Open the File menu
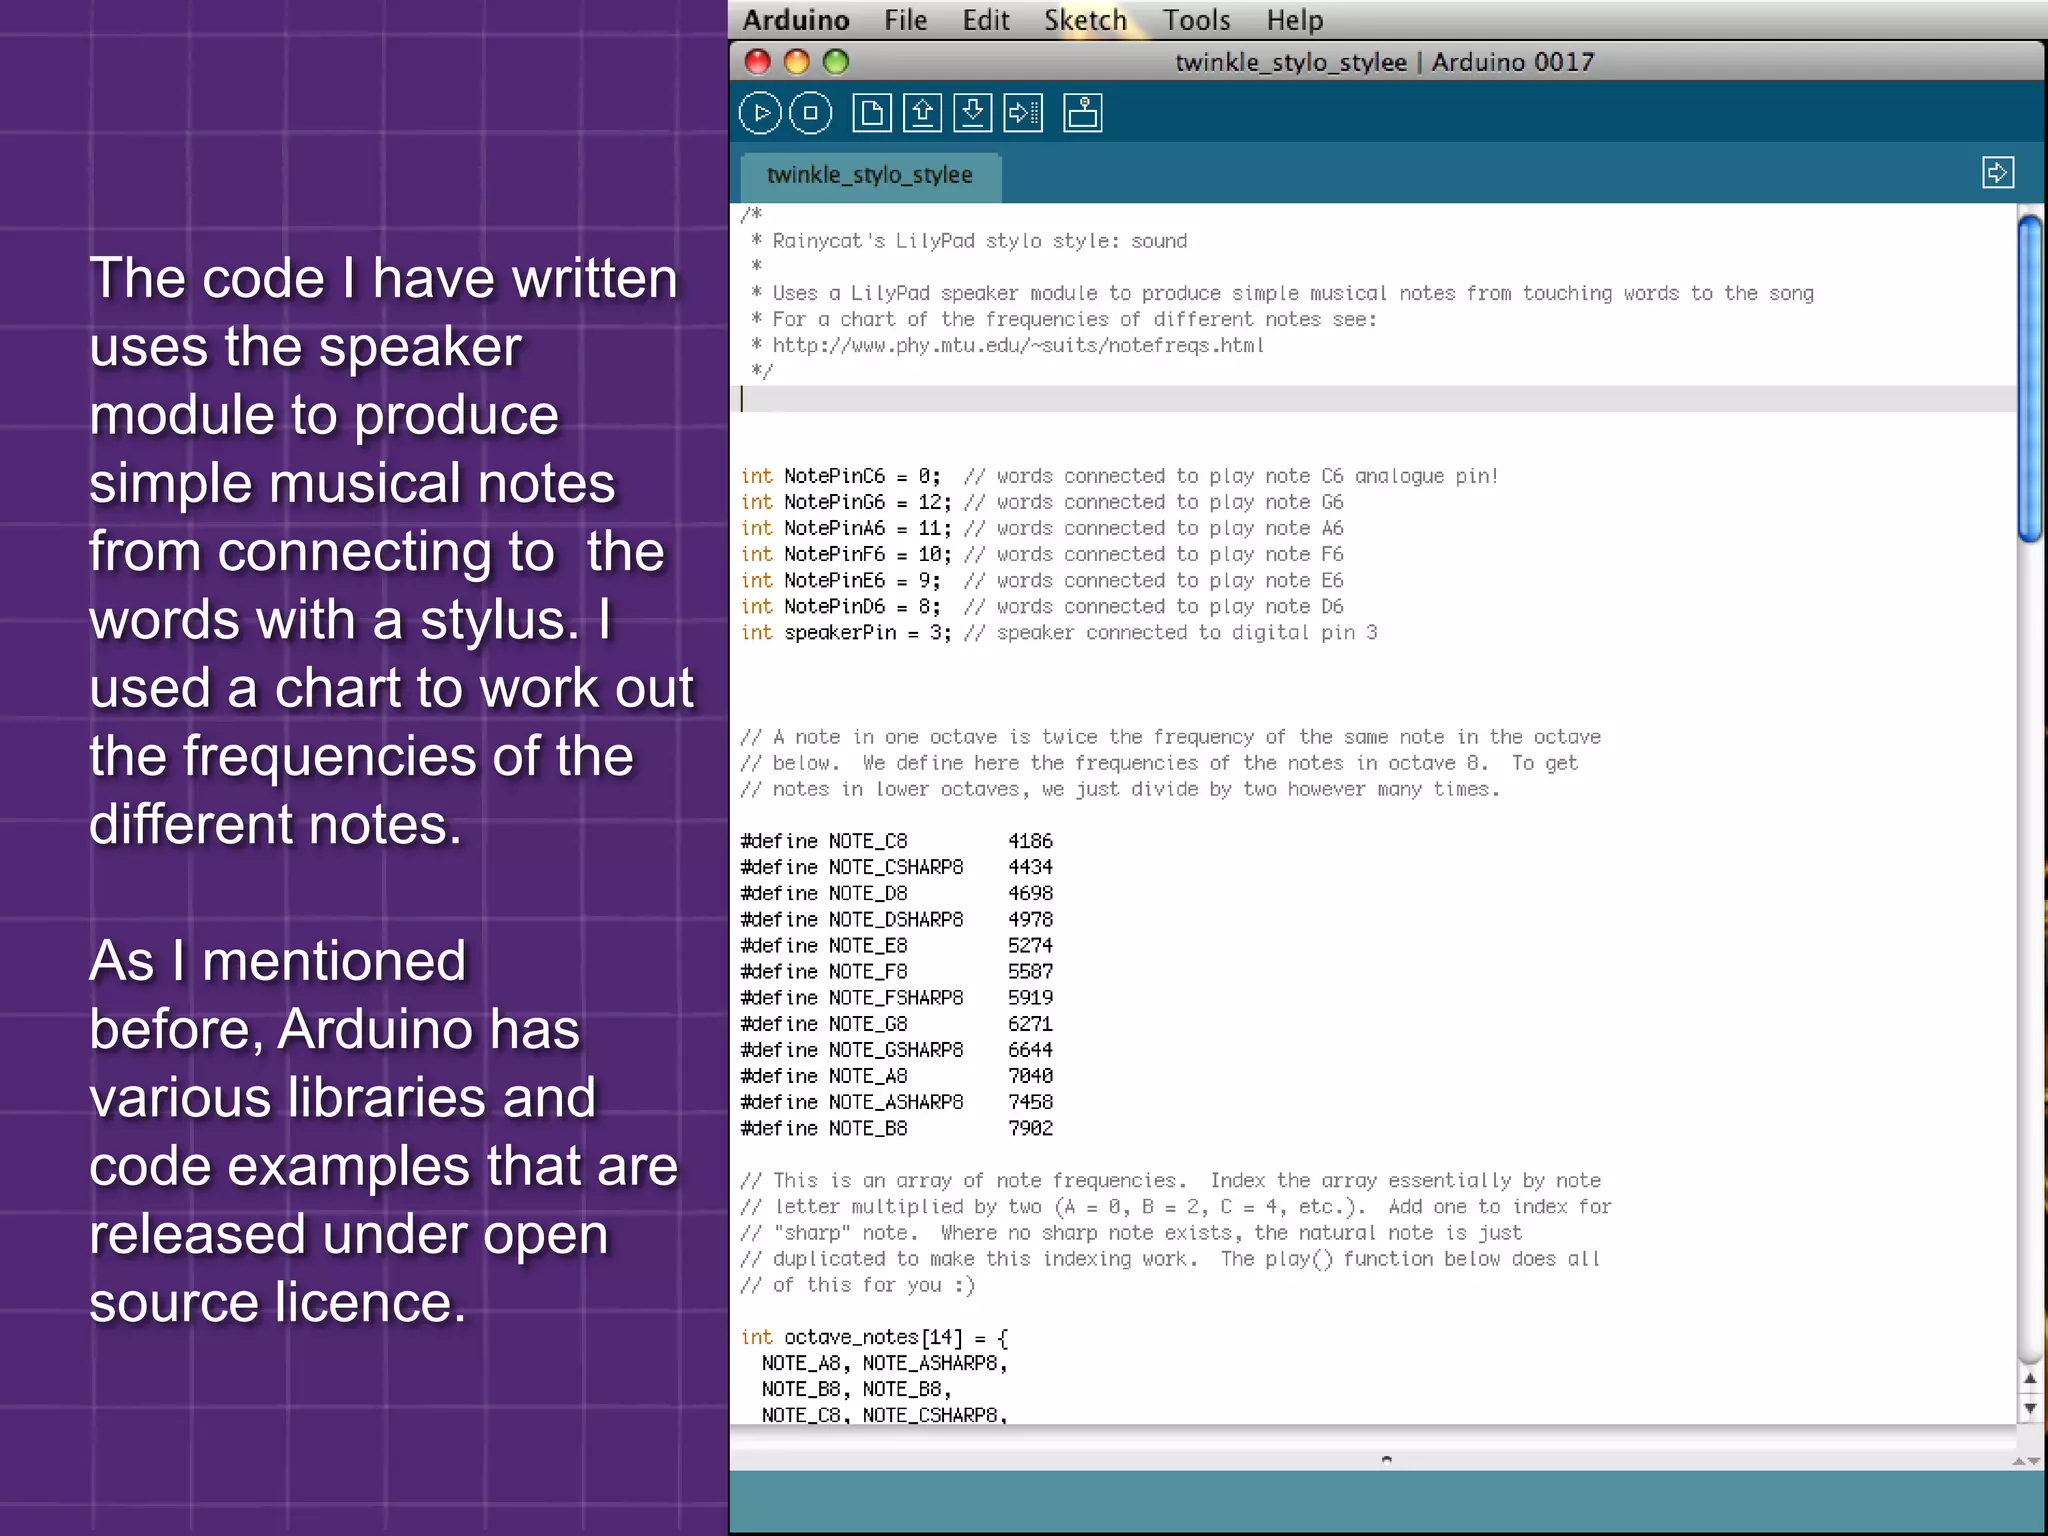Image resolution: width=2048 pixels, height=1536 pixels. [x=906, y=20]
